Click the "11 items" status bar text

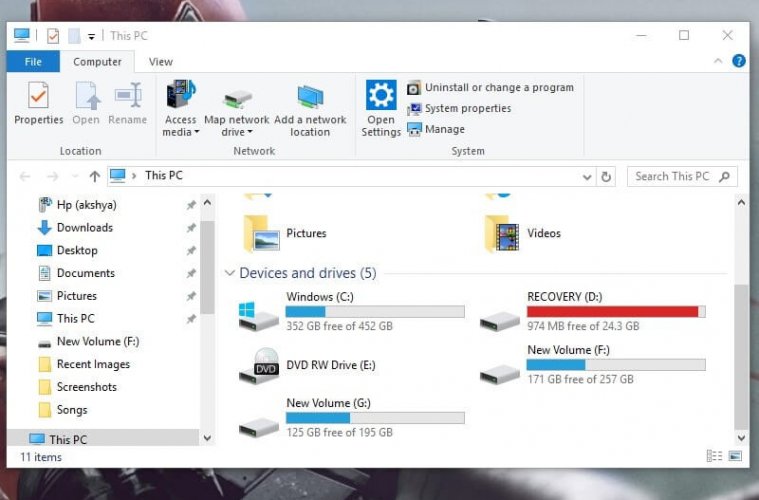click(41, 457)
